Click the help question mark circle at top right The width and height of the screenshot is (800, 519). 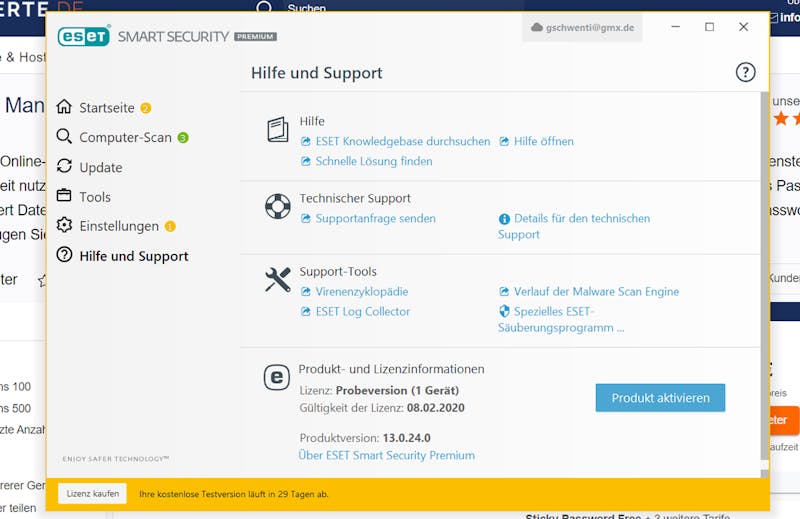click(745, 72)
